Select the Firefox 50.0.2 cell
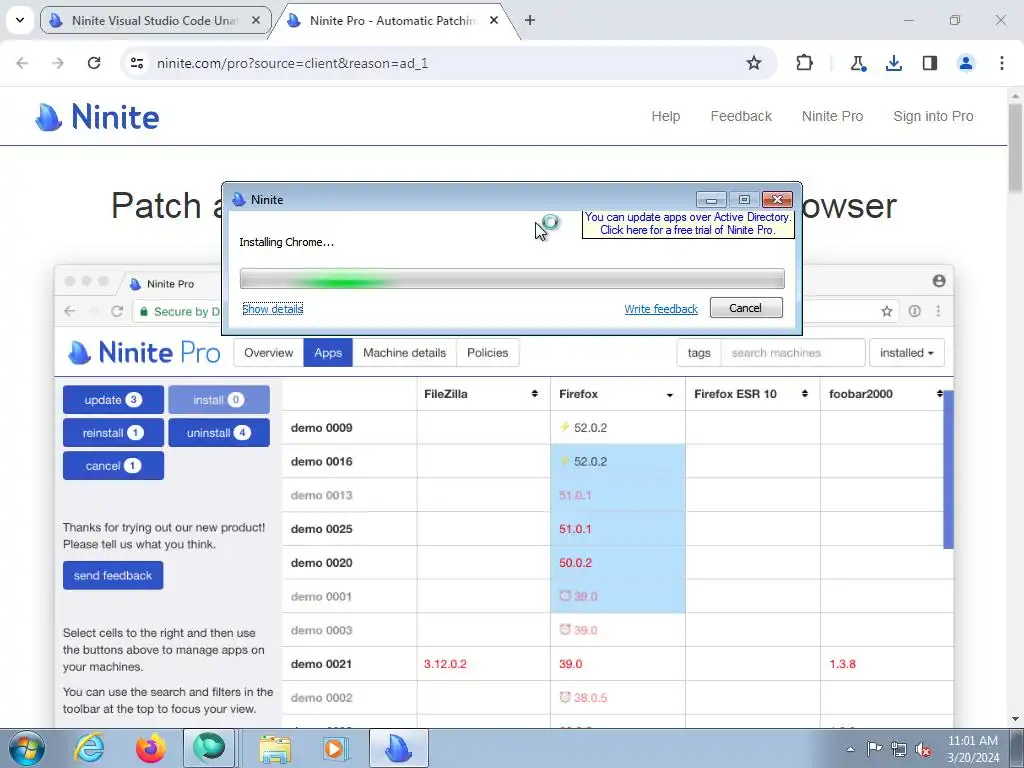This screenshot has height=768, width=1024. (618, 563)
